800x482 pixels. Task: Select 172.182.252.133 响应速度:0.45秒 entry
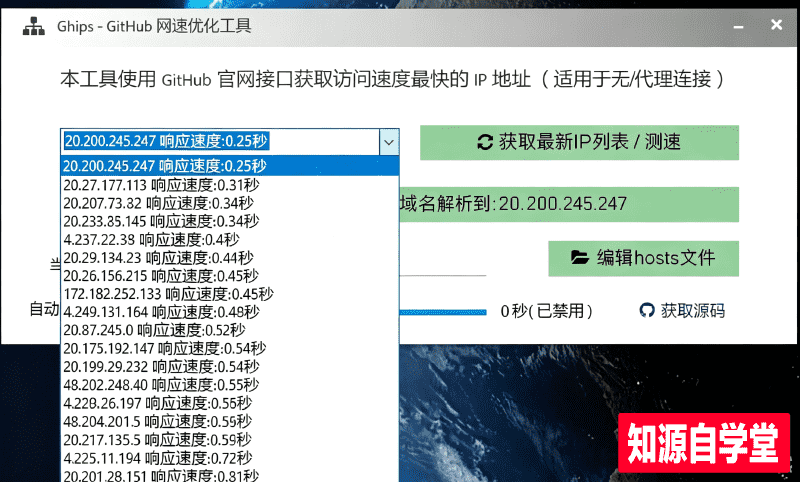230,294
